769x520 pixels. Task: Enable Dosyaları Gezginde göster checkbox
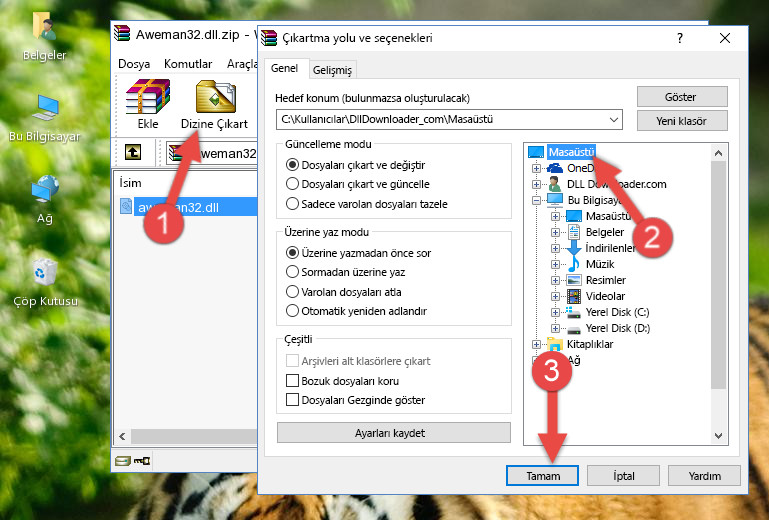point(292,400)
